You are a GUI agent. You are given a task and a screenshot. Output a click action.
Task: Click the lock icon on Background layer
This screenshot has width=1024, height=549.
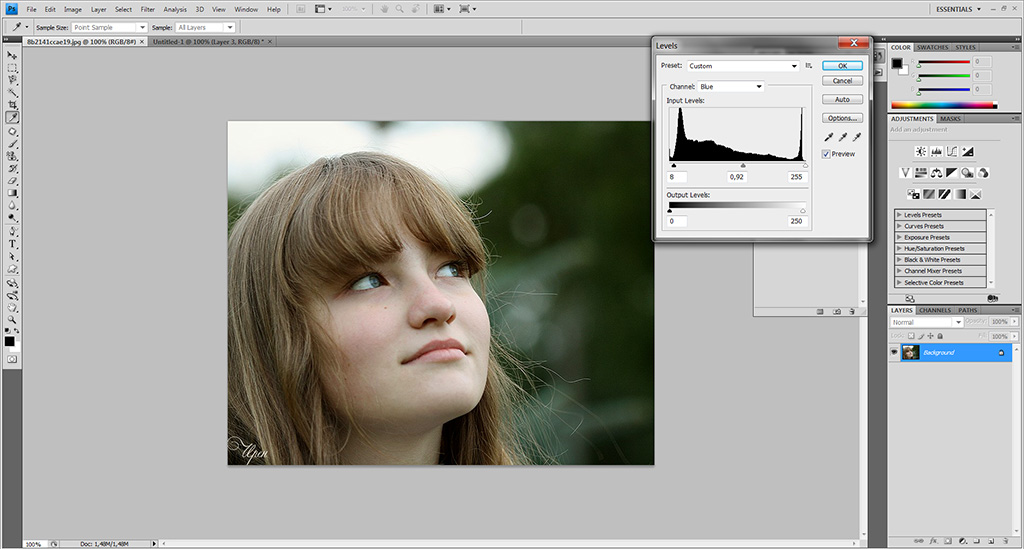(x=1000, y=353)
